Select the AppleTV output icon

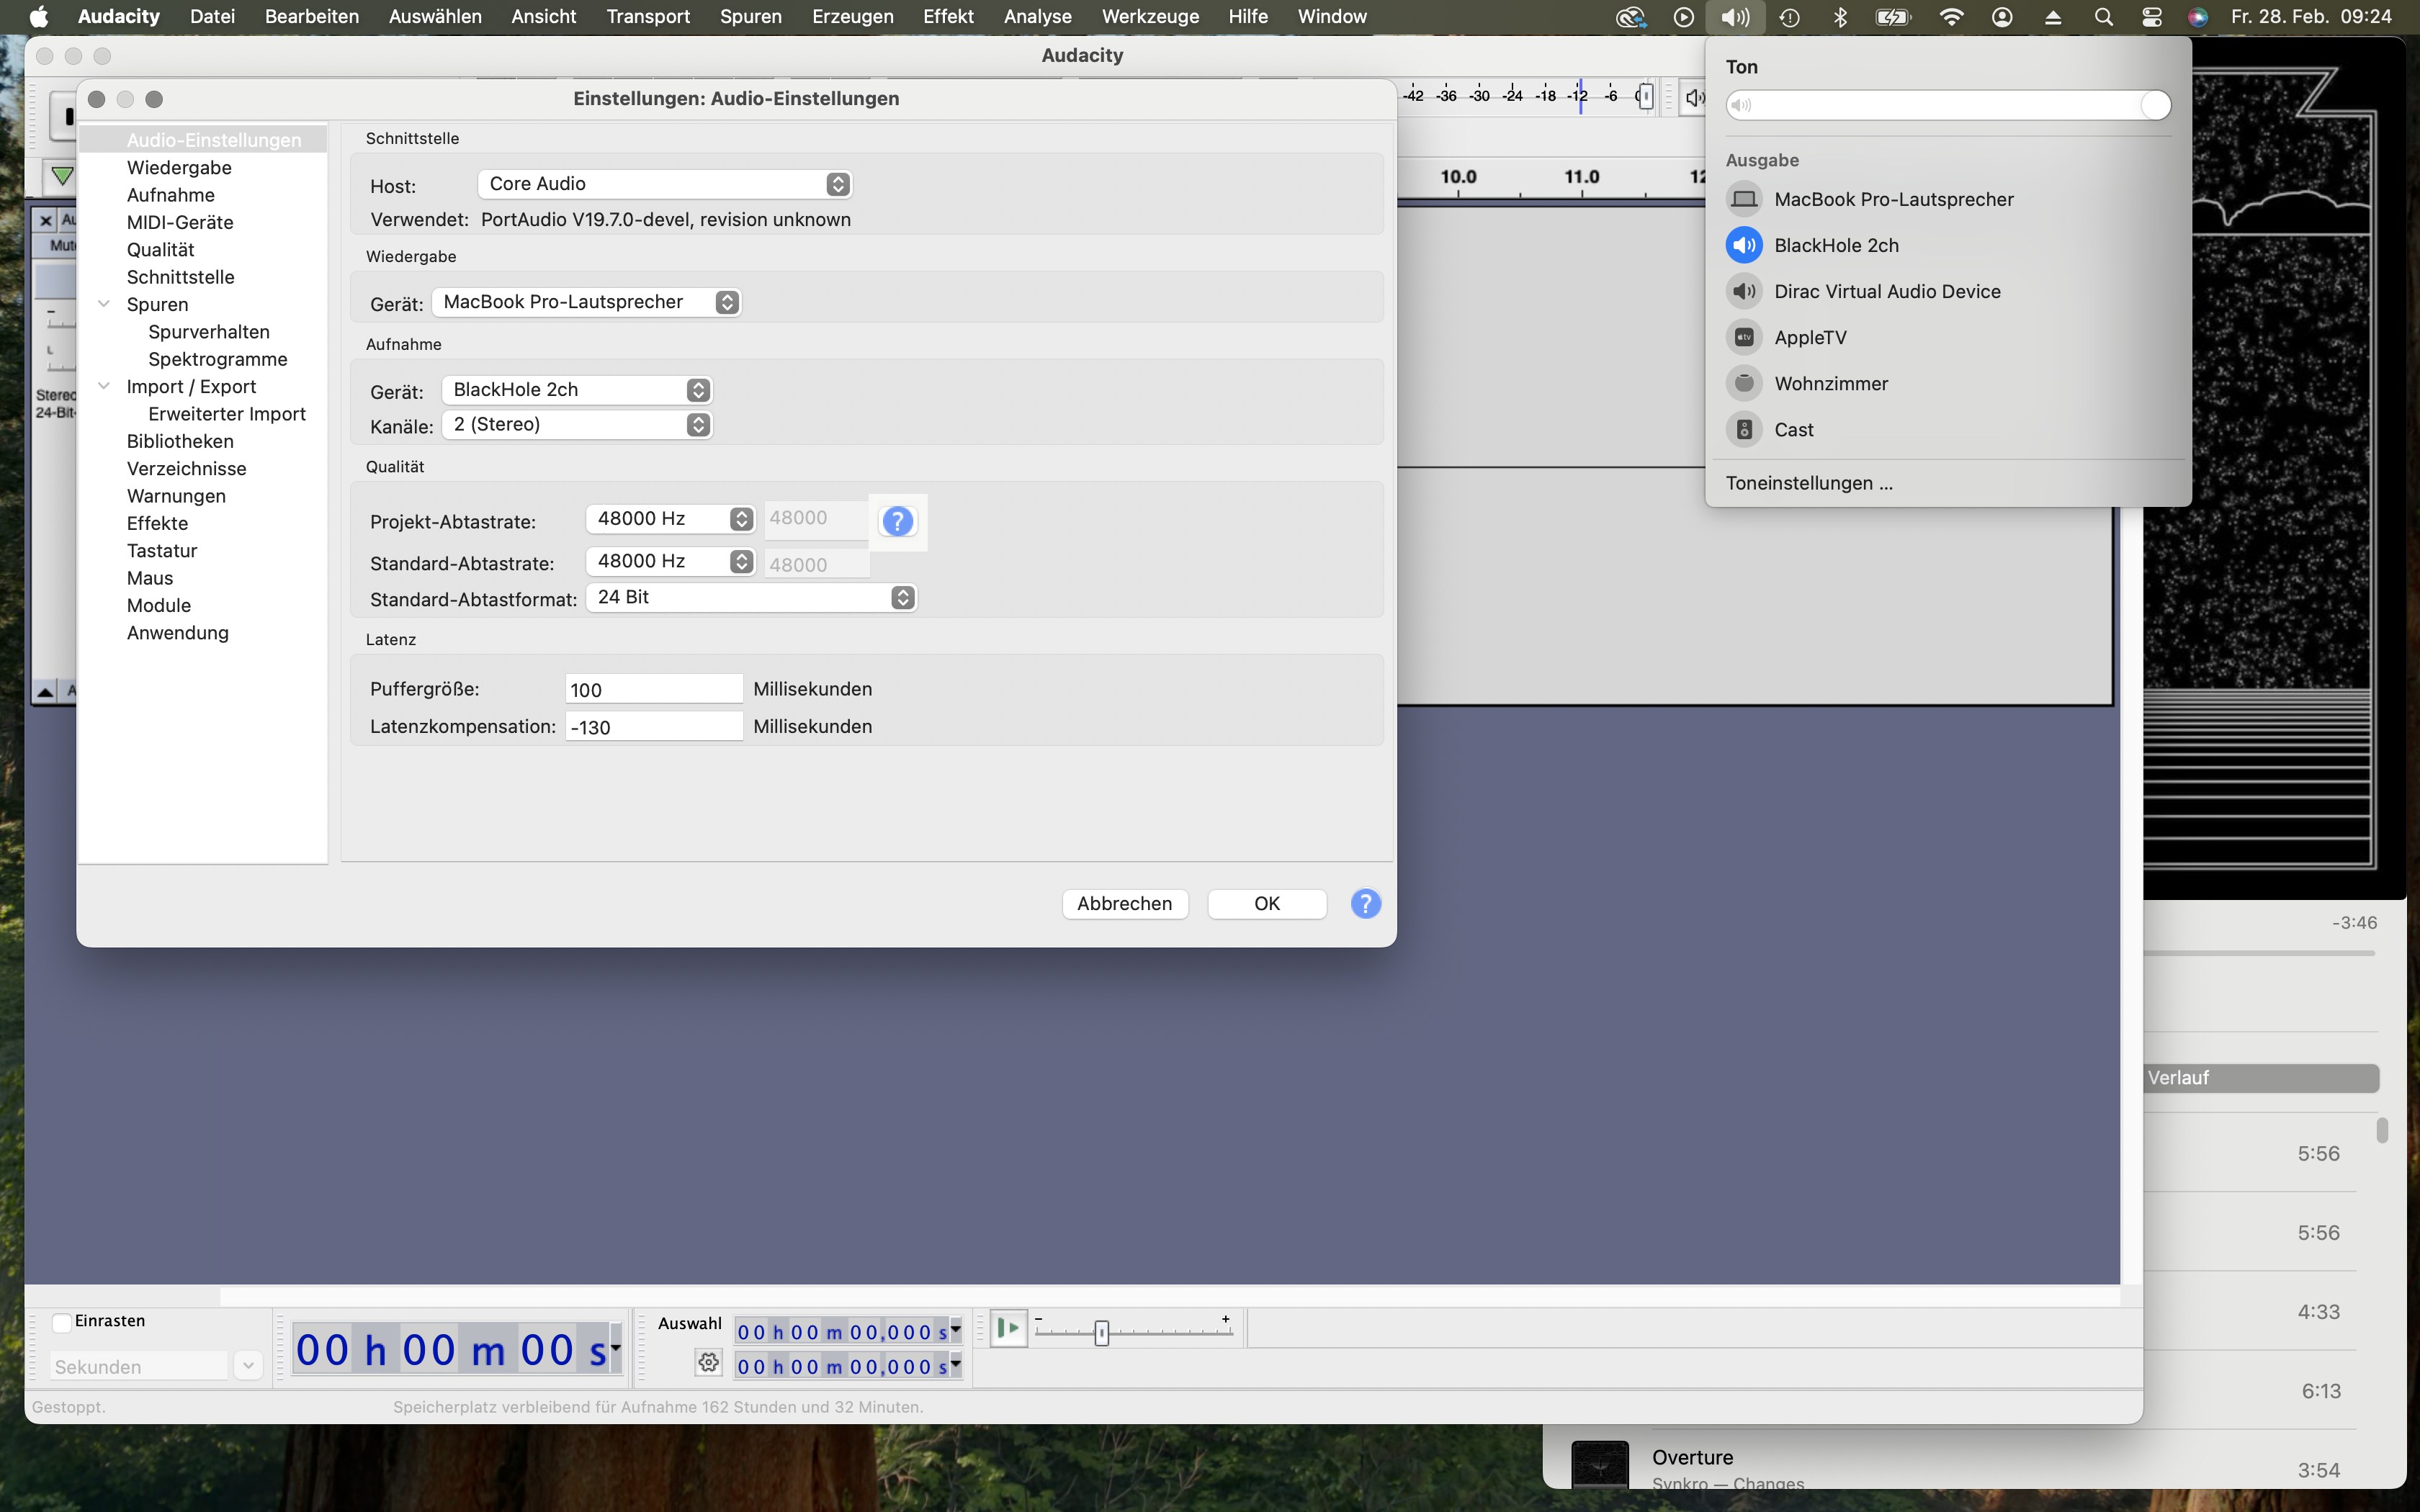1744,337
